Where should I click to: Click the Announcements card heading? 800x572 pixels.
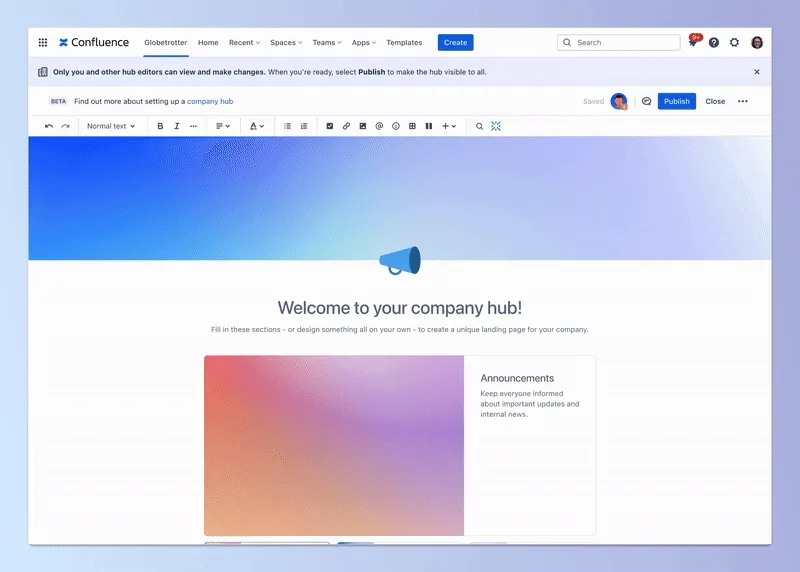pyautogui.click(x=517, y=378)
